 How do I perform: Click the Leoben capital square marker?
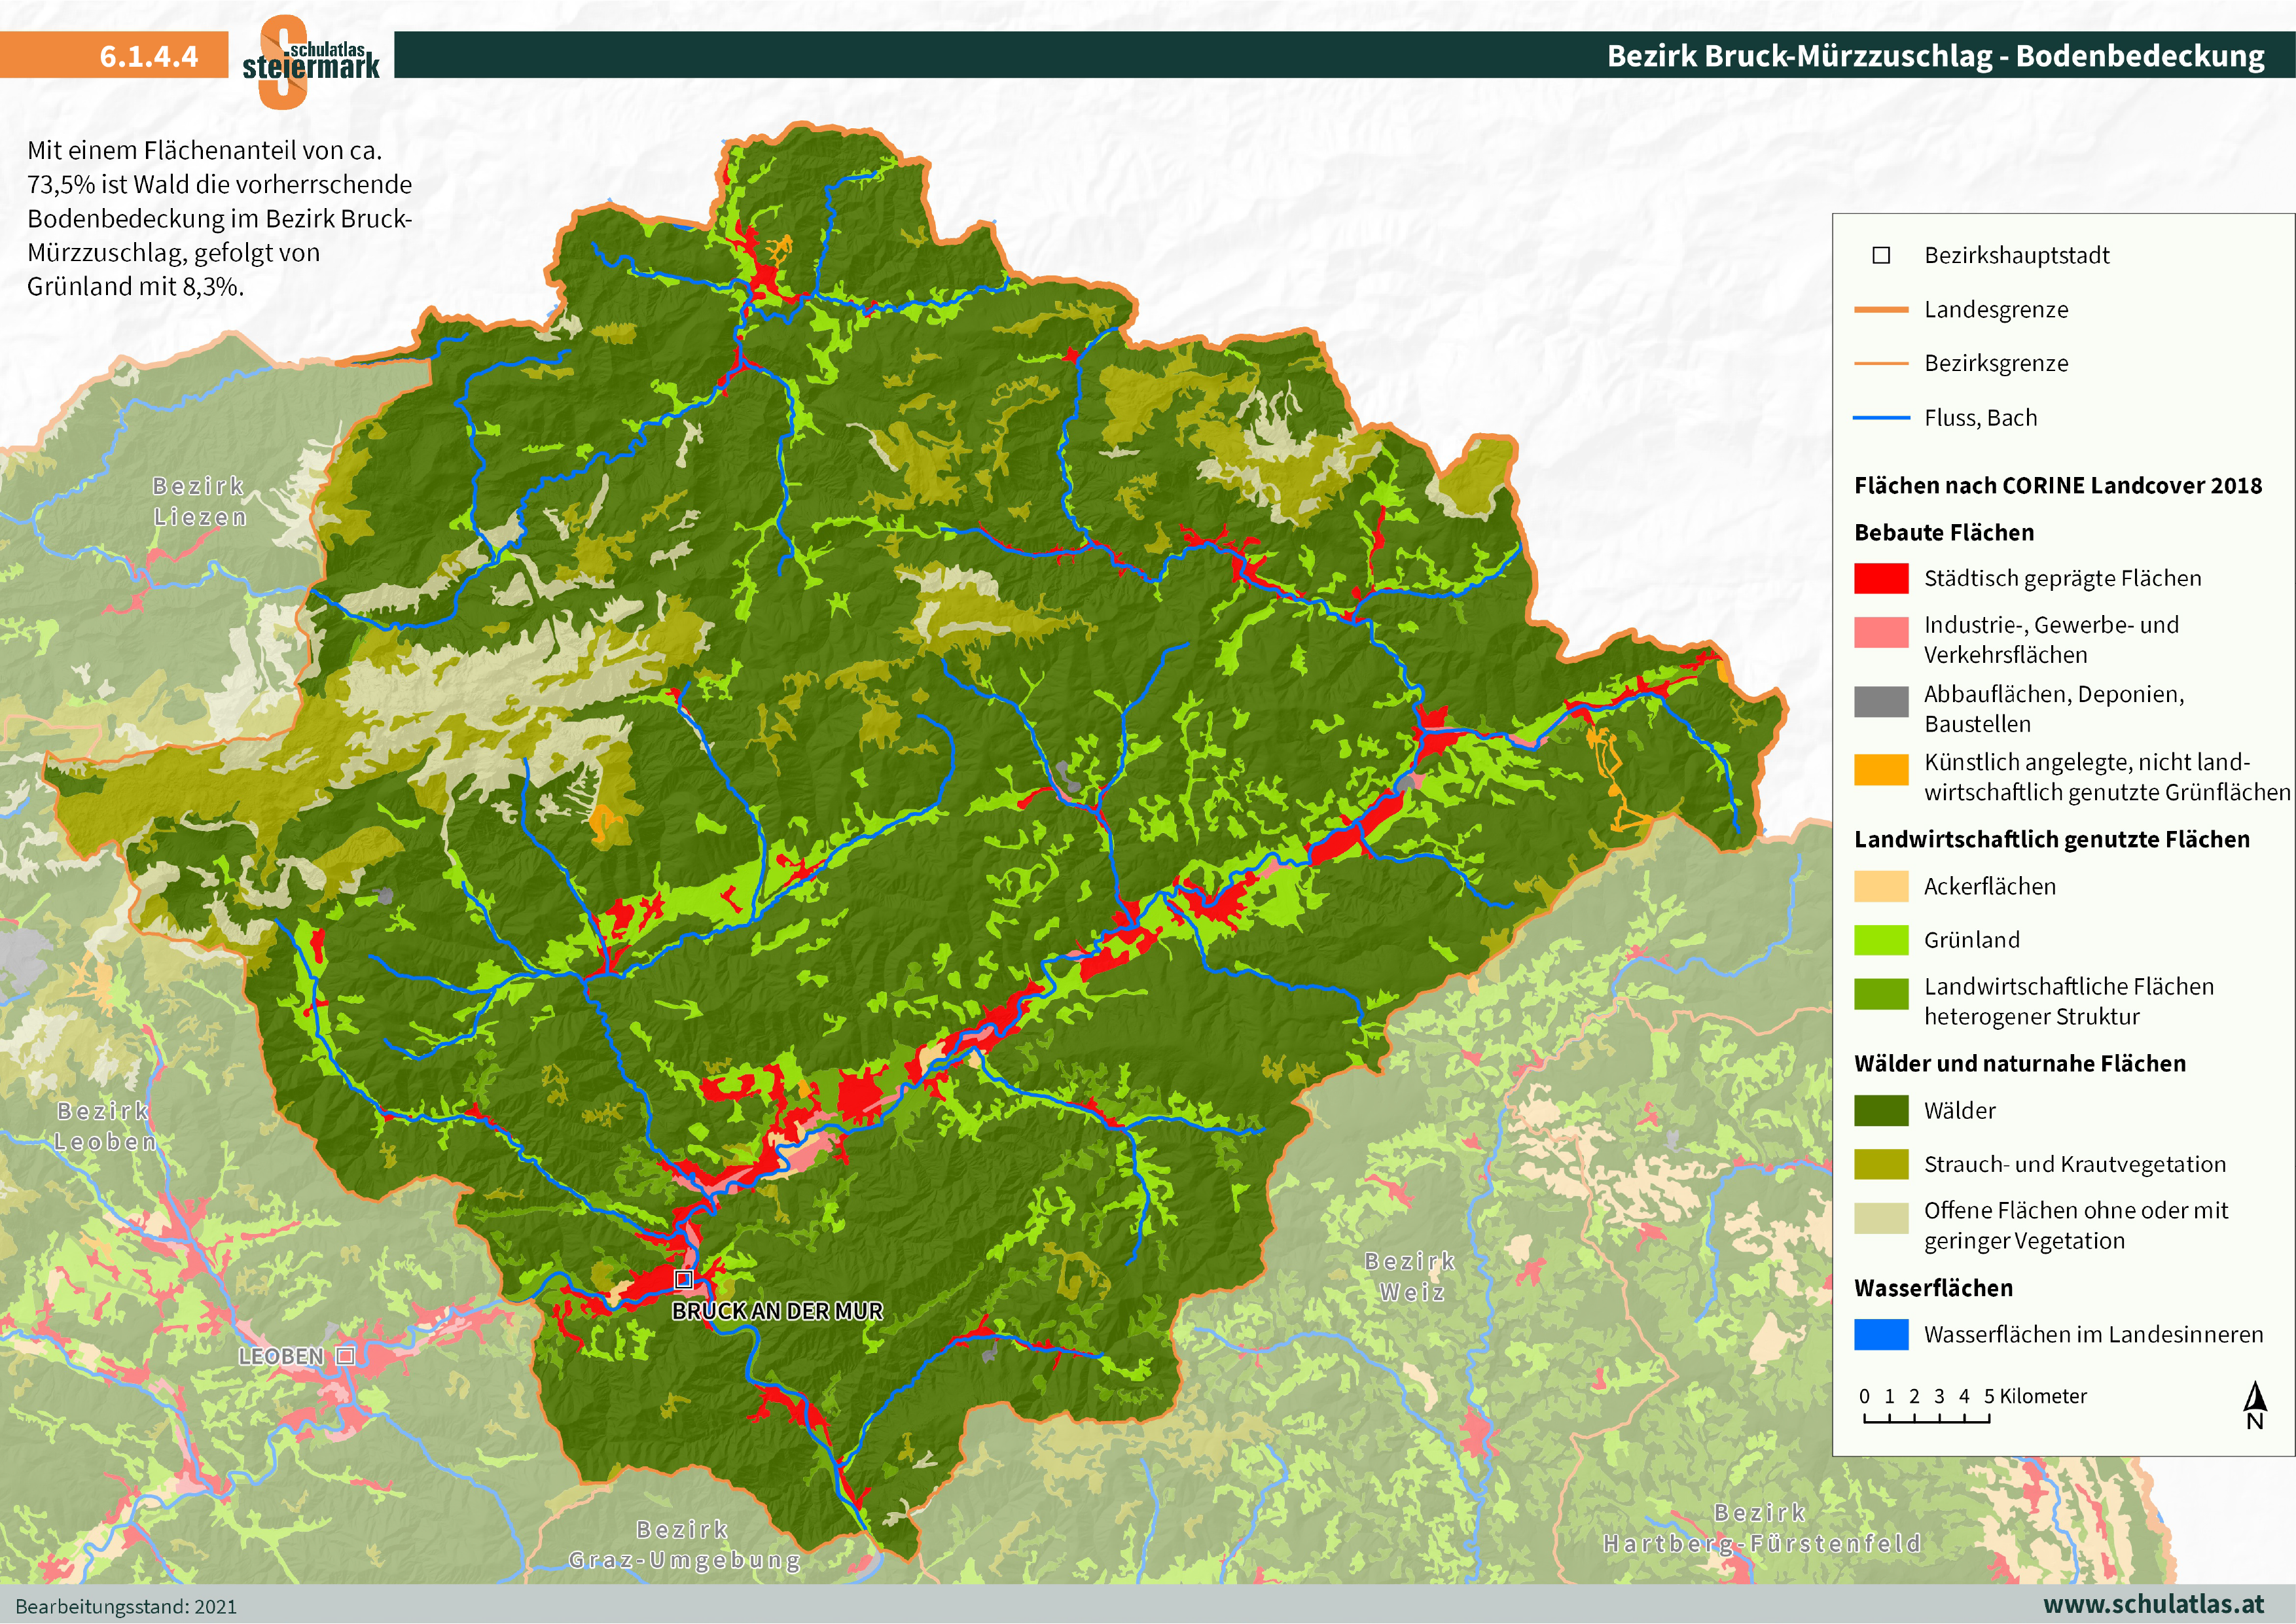point(345,1356)
